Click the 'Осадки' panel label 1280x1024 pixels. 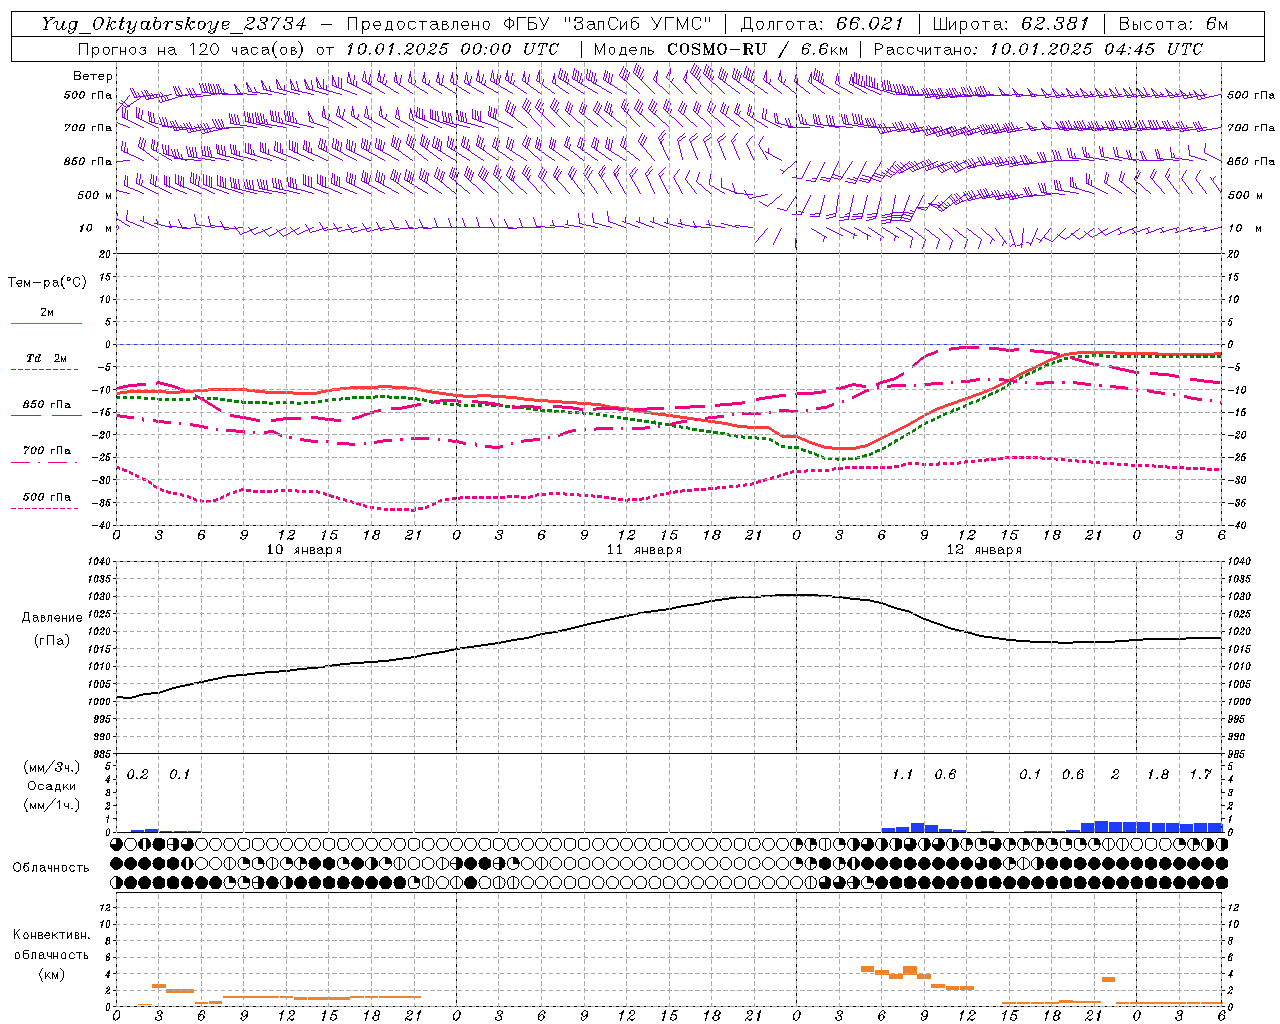tap(52, 786)
